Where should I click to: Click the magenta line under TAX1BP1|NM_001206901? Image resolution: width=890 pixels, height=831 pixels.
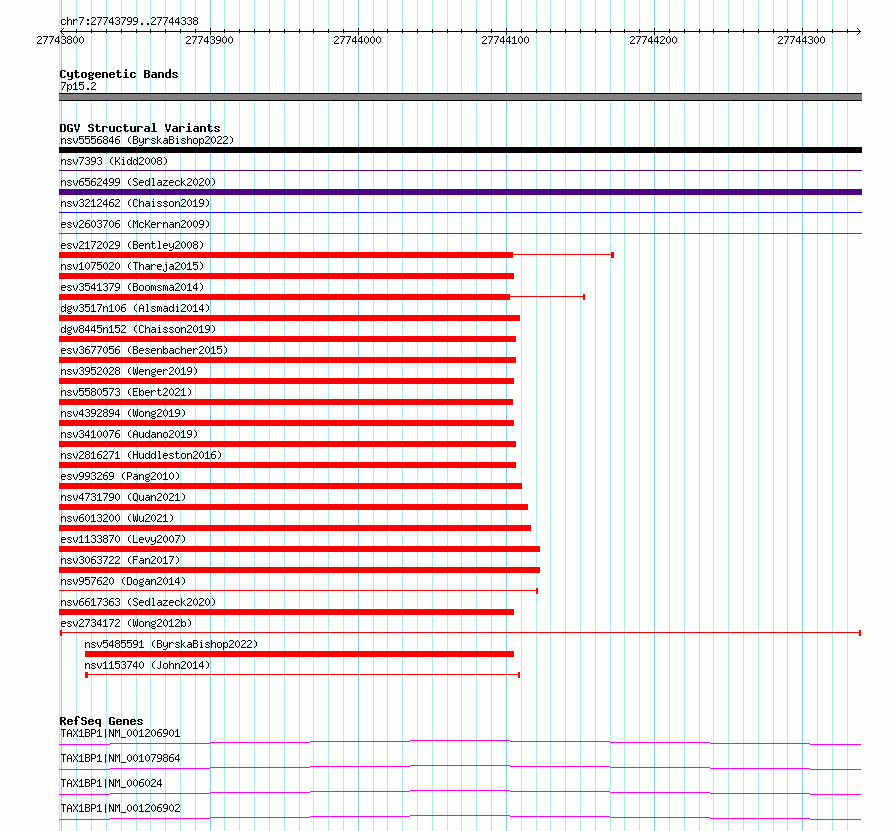click(x=460, y=742)
